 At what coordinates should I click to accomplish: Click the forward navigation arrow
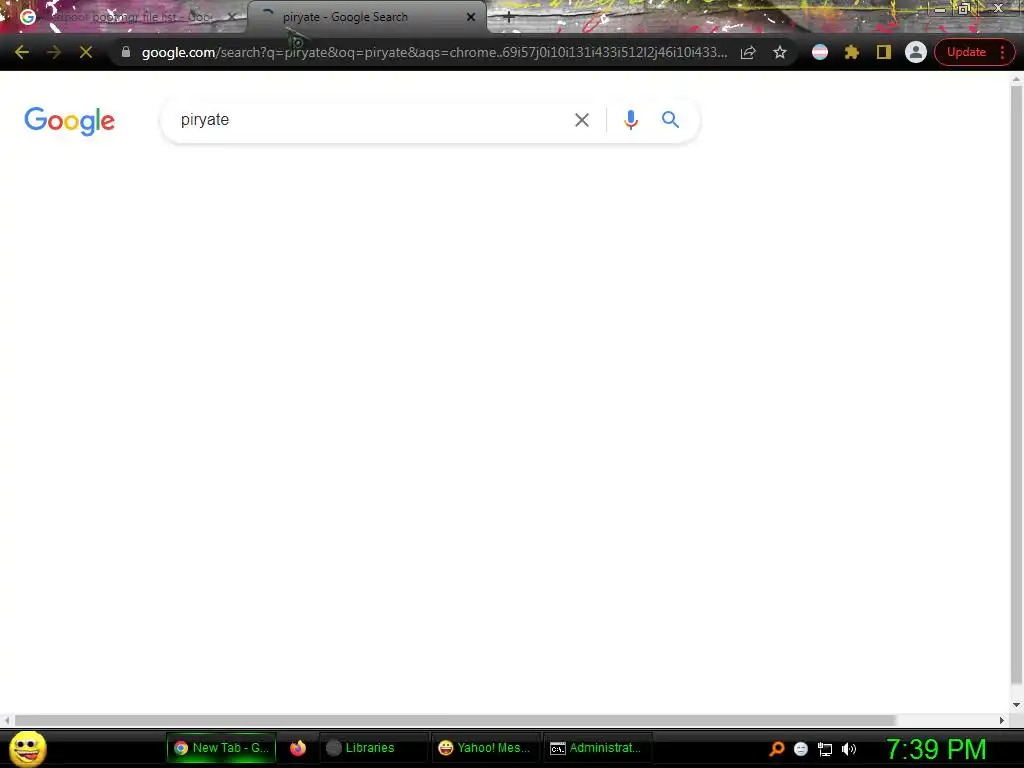[x=54, y=52]
